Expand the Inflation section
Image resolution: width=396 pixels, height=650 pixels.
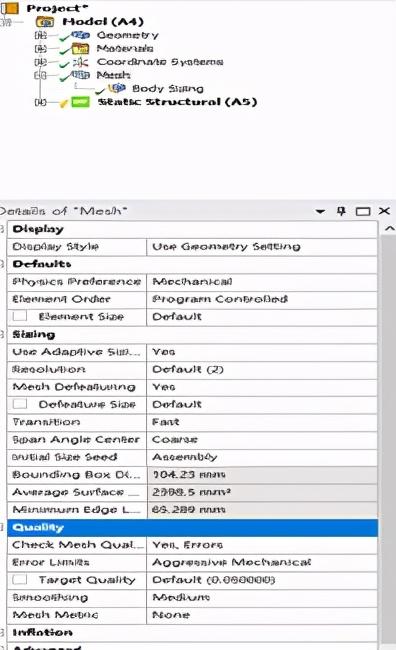[2, 633]
